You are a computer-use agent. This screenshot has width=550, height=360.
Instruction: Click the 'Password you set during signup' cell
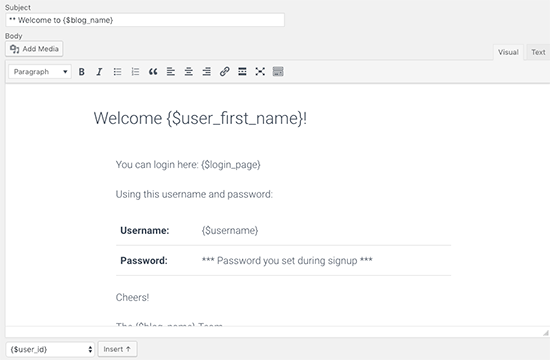(x=287, y=261)
